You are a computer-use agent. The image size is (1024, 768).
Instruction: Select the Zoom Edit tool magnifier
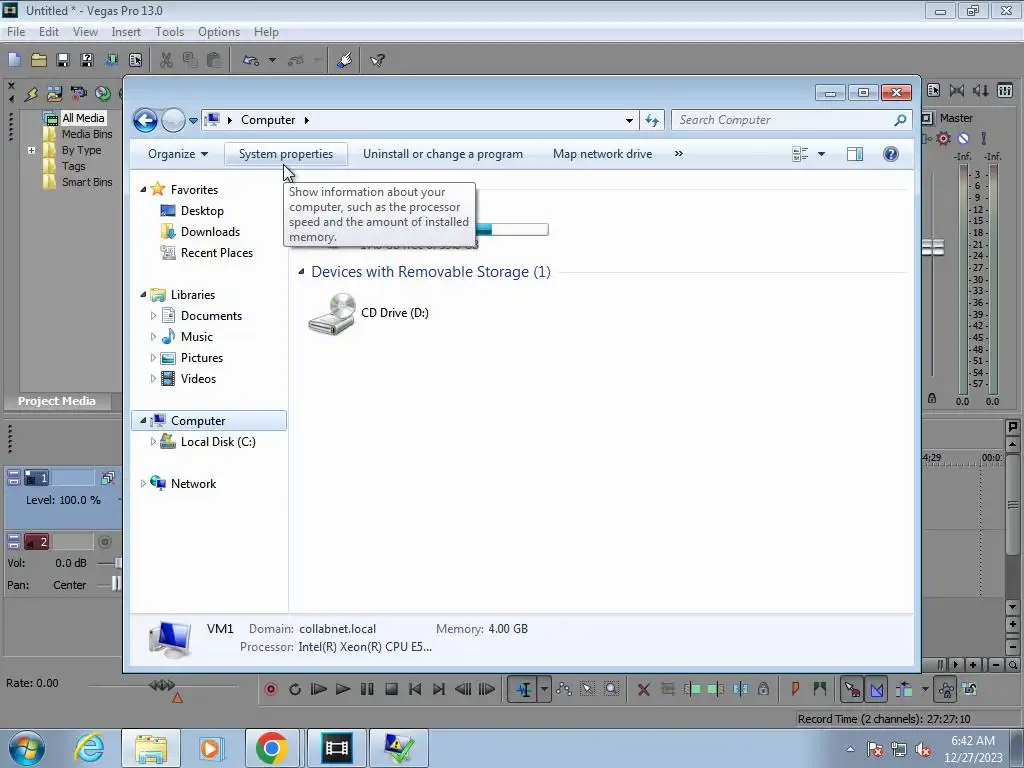611,689
